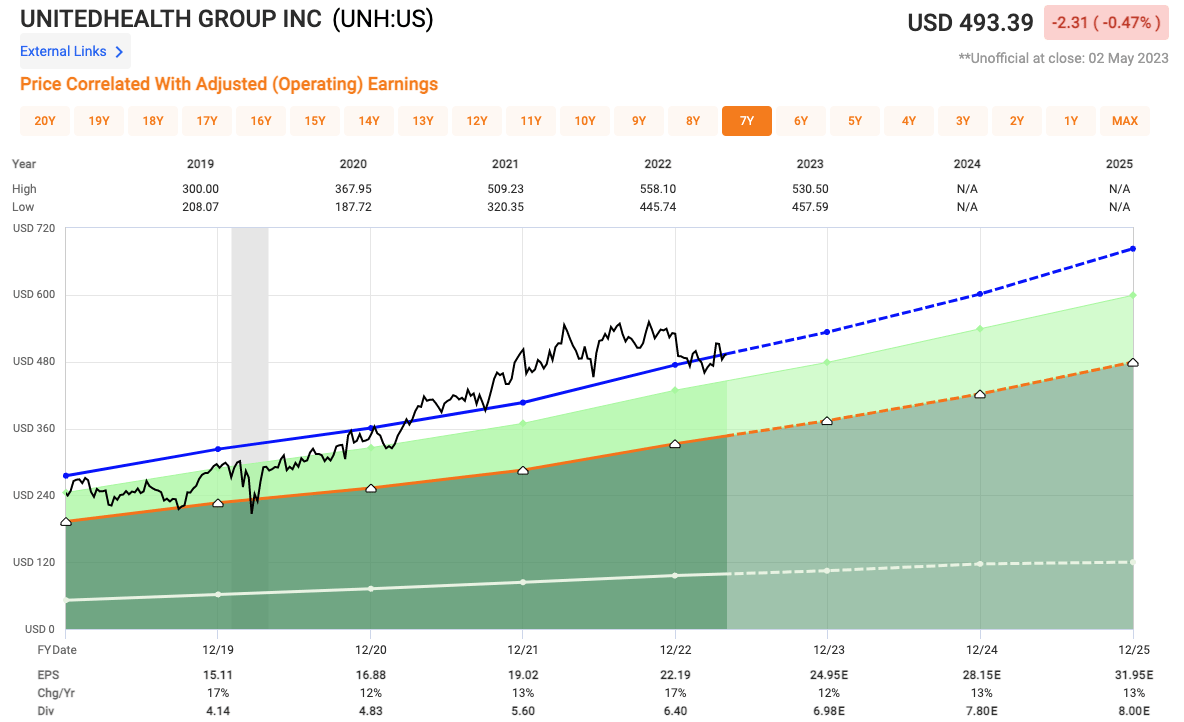
Task: Click the 2023 low value 457.59
Action: (810, 207)
